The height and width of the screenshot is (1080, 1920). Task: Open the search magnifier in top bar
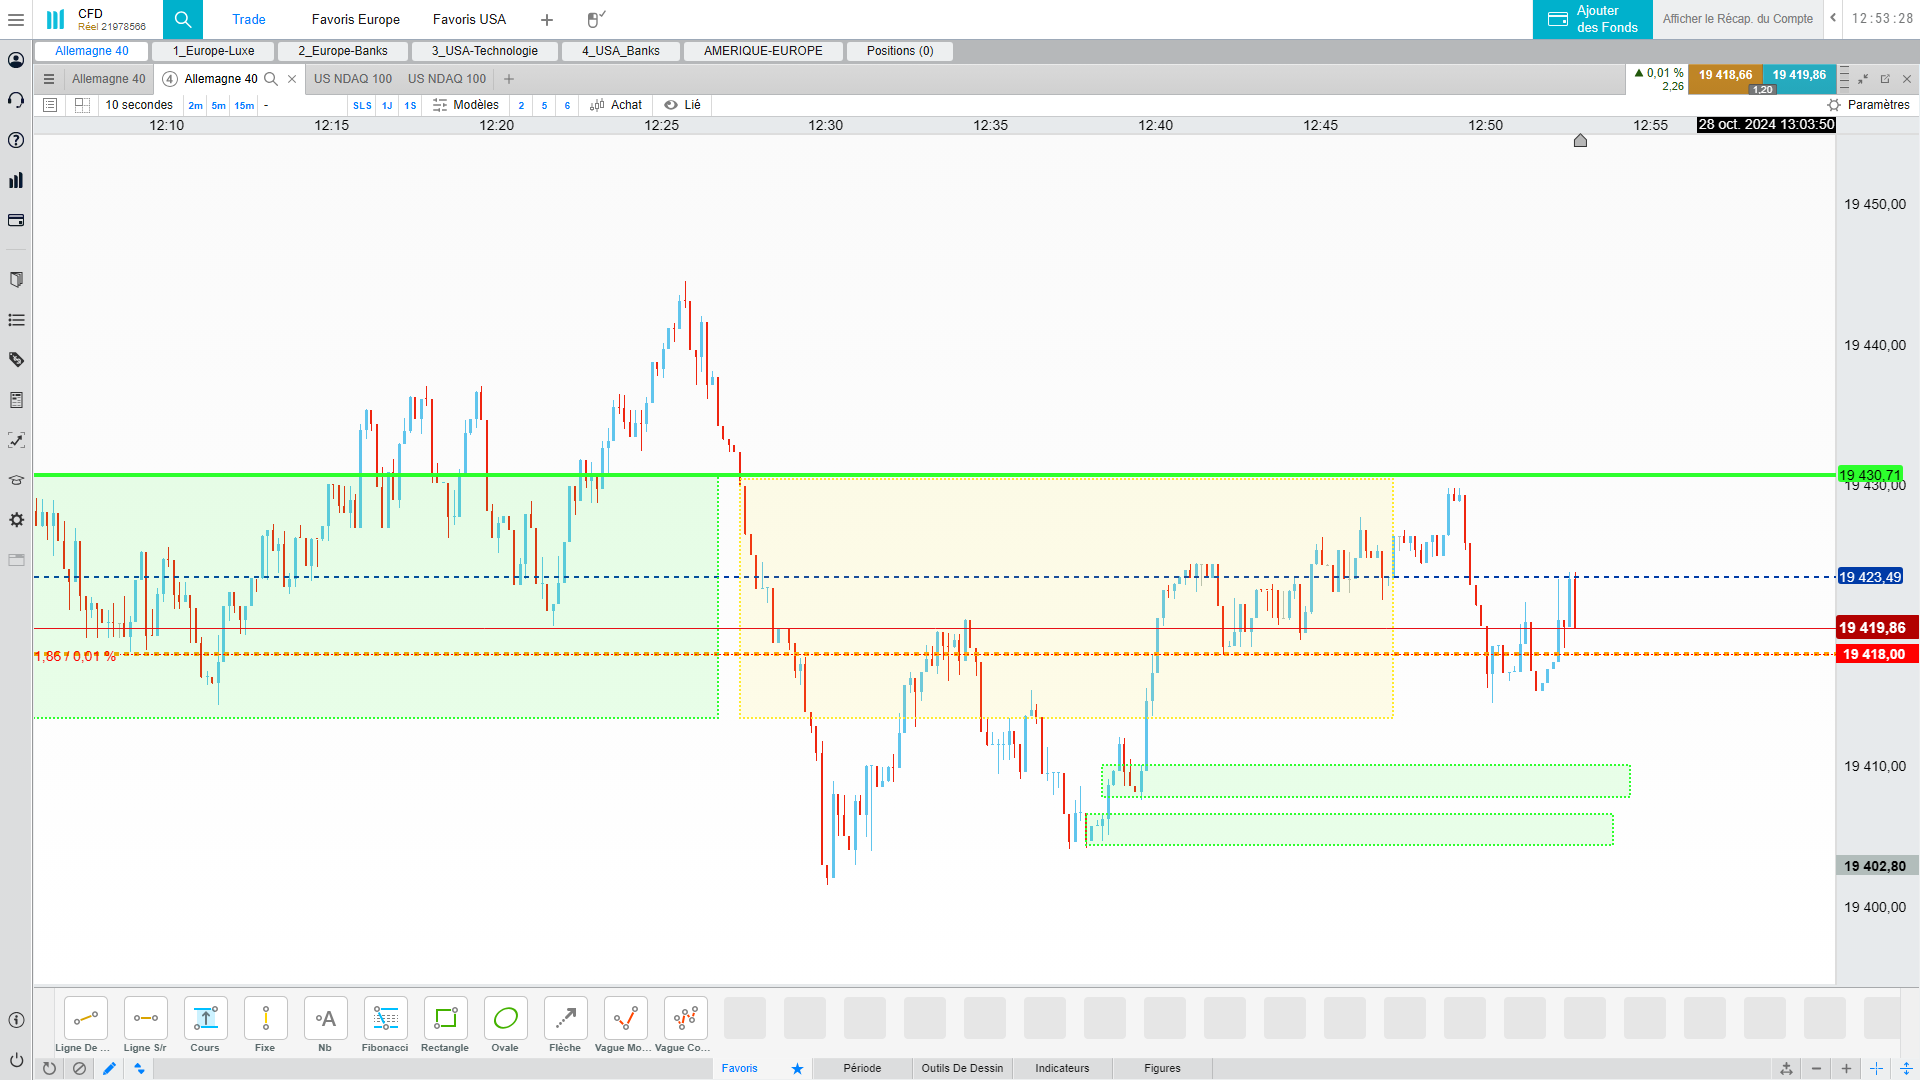point(182,19)
